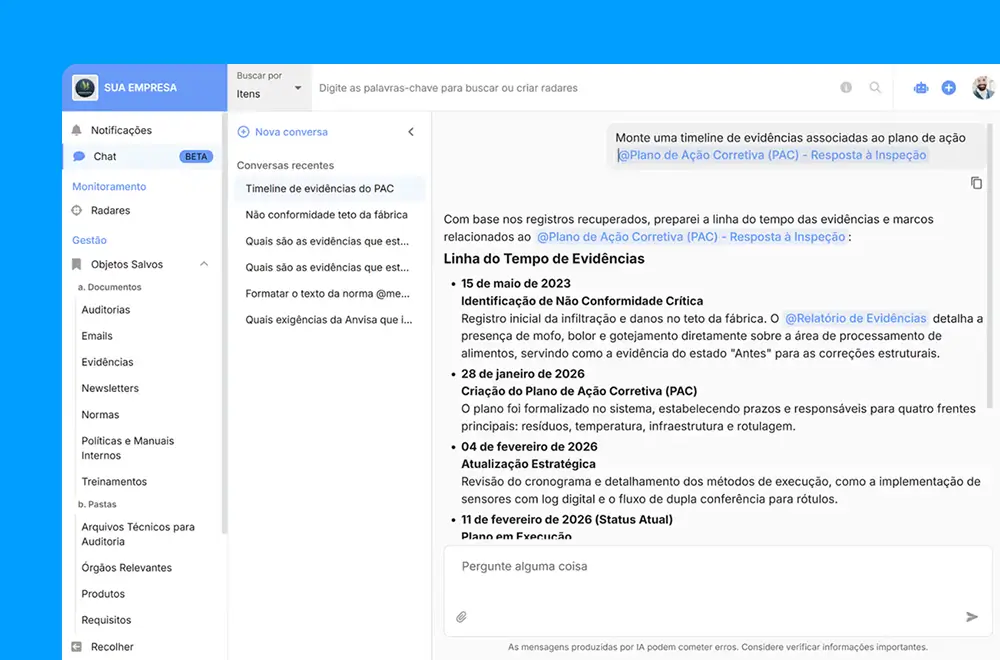The image size is (1000, 660).
Task: Open Plano de Ação Corretiva mention in AI reply
Action: click(691, 237)
